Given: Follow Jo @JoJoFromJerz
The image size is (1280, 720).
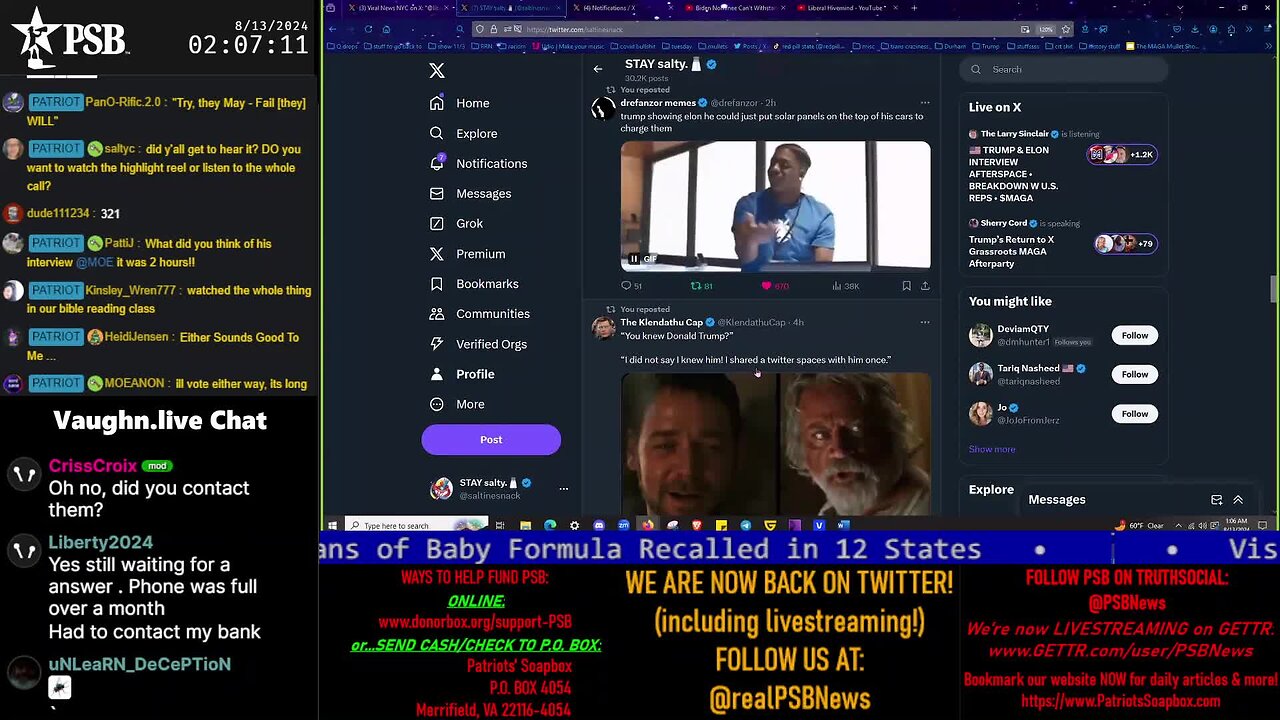Looking at the screenshot, I should [x=1135, y=414].
